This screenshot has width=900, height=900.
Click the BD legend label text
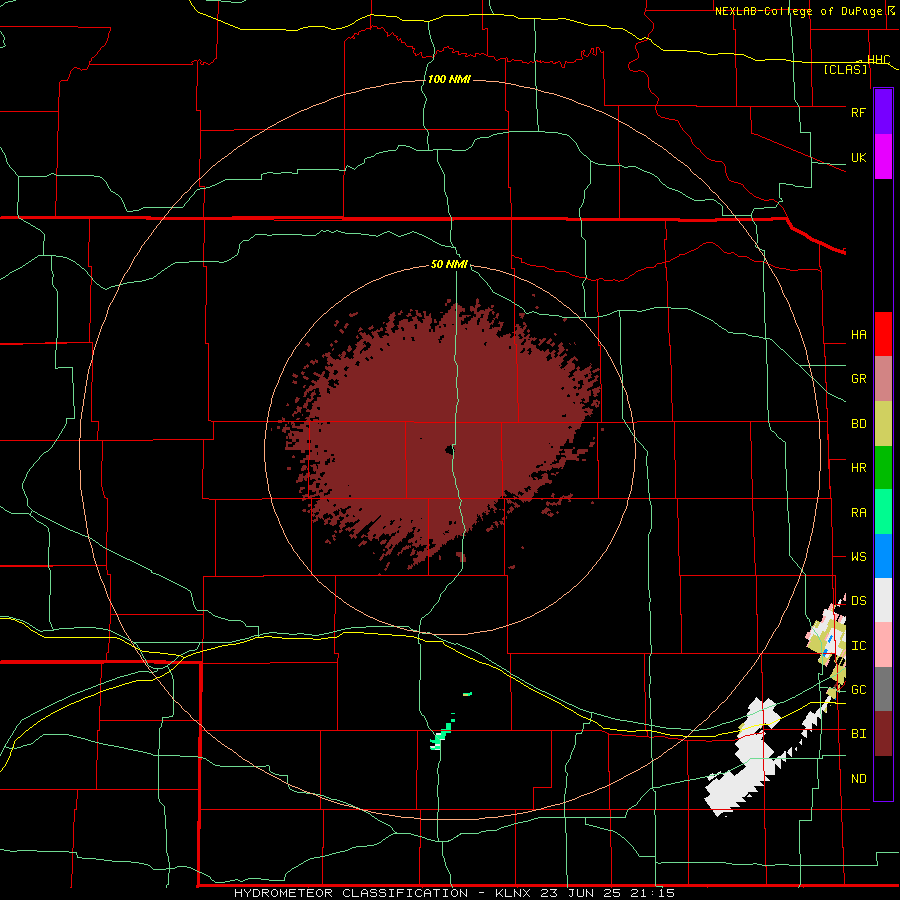point(858,424)
